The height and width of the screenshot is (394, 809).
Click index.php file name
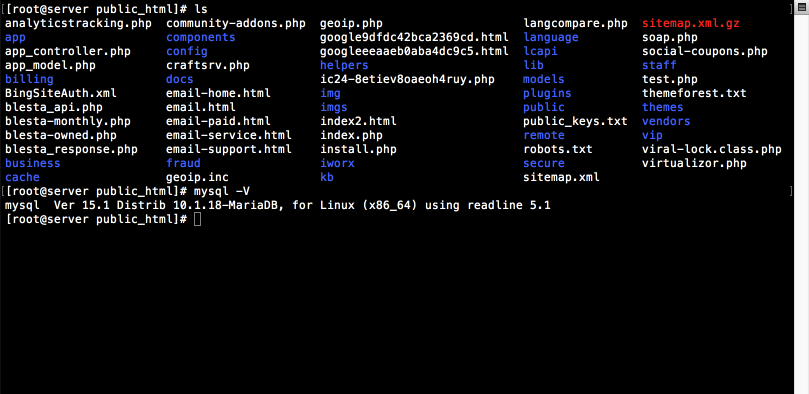[x=351, y=135]
